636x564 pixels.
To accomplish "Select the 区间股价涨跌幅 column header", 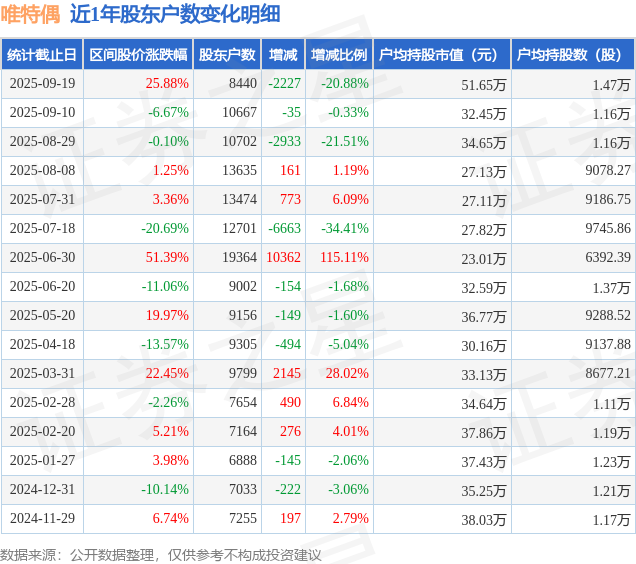I will (x=138, y=54).
